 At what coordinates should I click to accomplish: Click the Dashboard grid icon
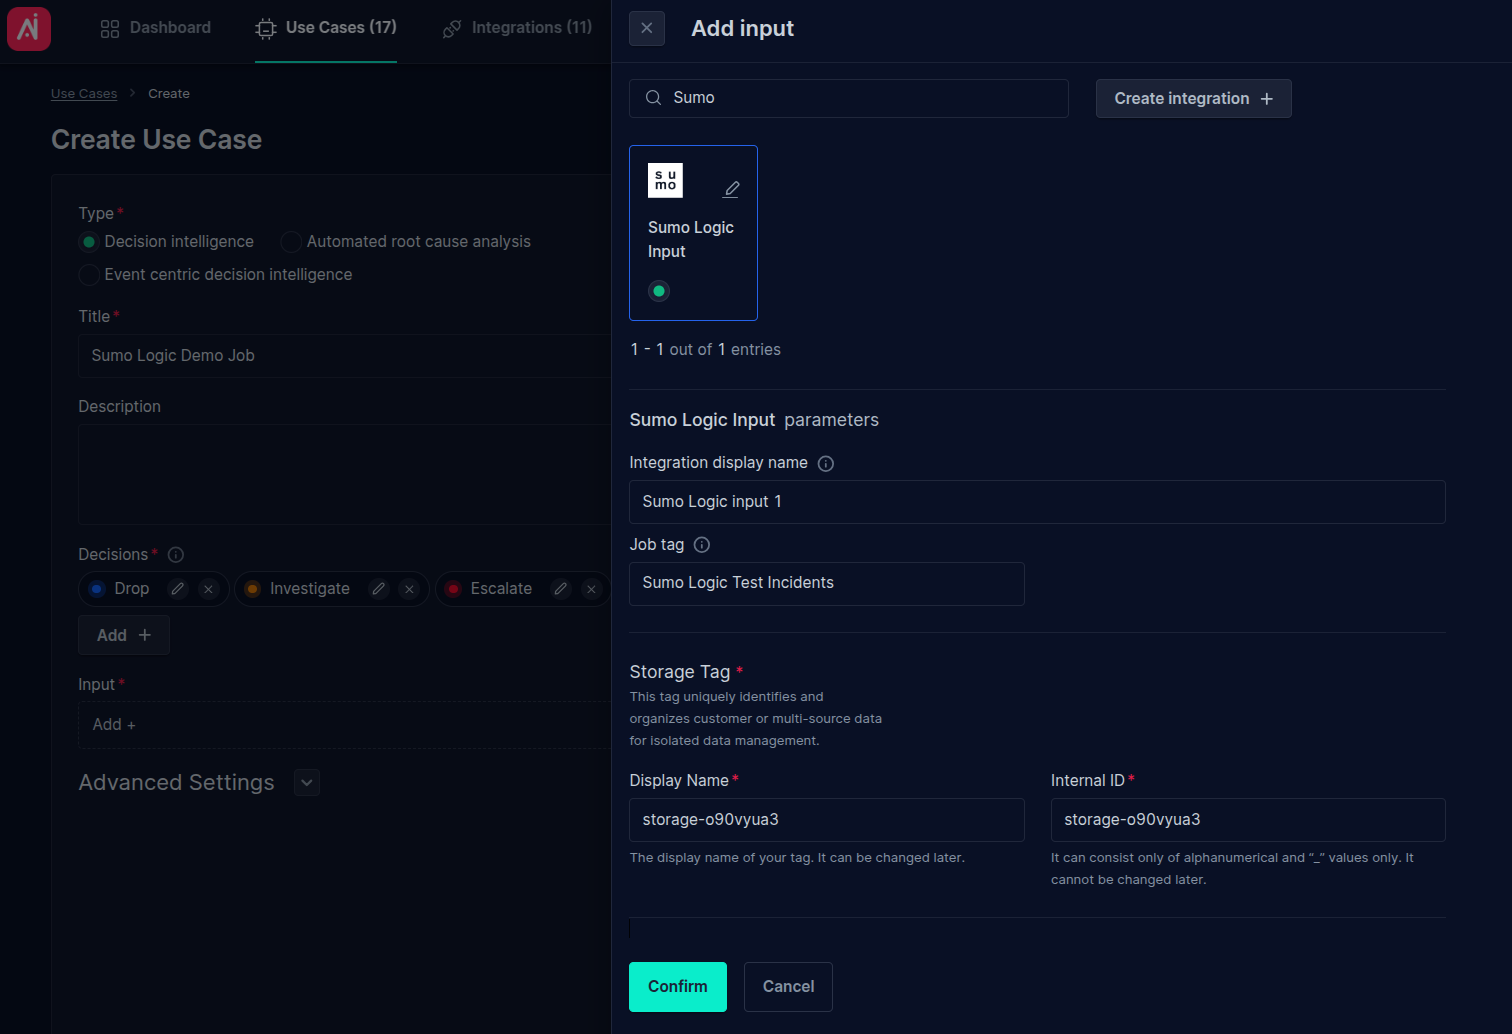(x=110, y=29)
